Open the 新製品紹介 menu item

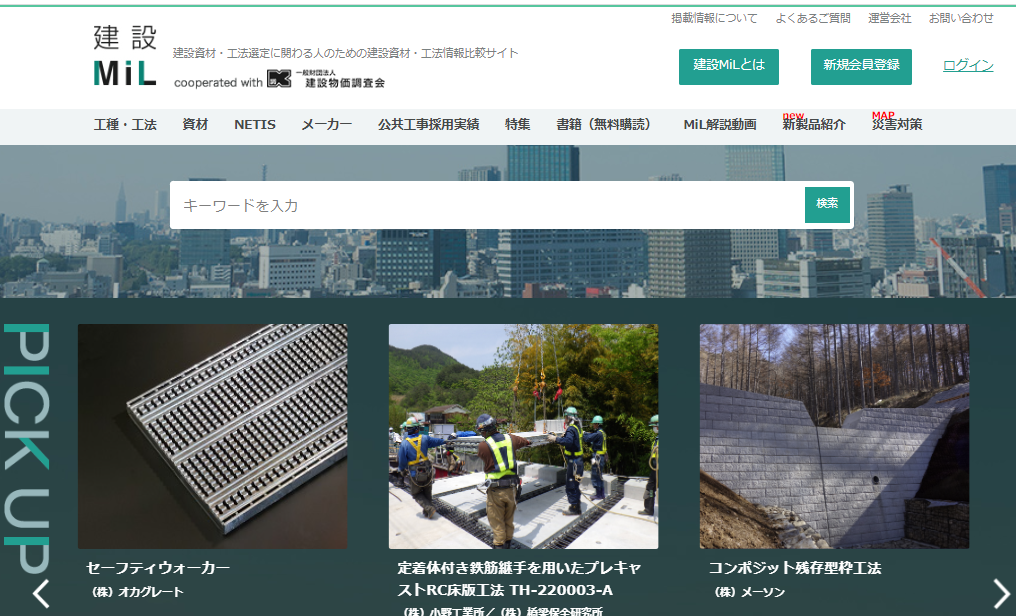click(813, 125)
